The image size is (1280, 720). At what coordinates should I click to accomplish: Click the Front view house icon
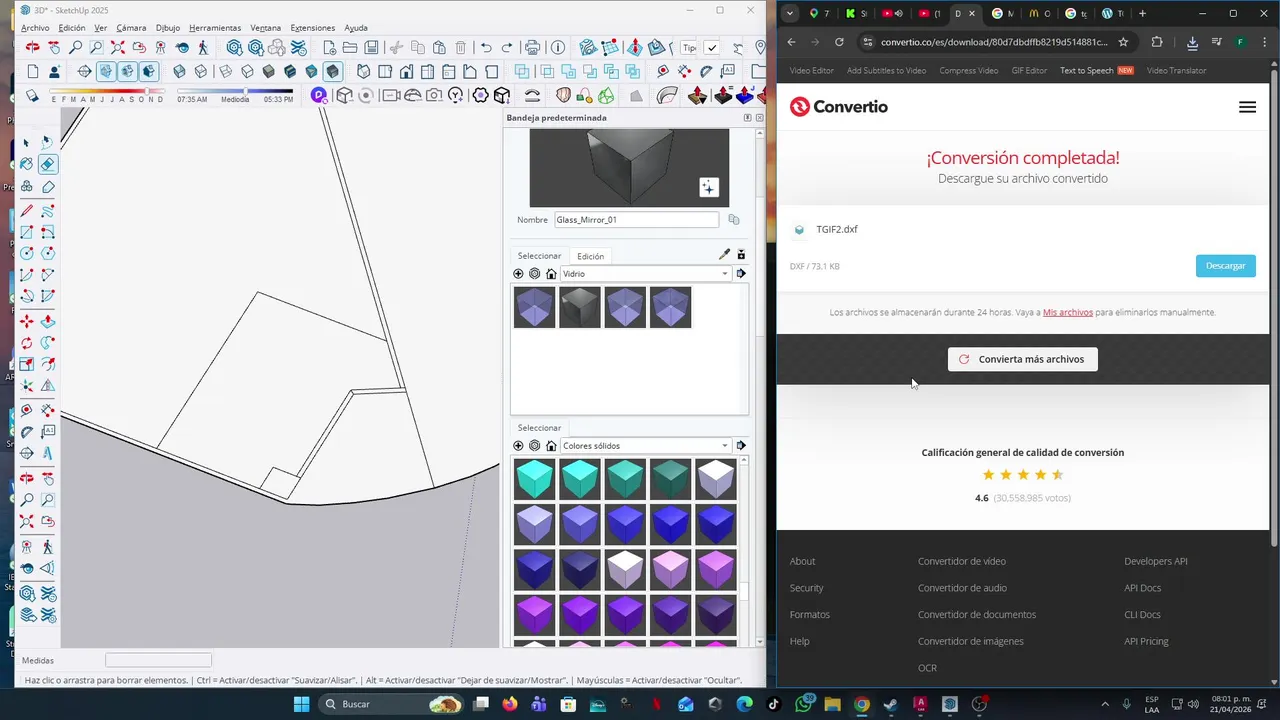point(406,71)
